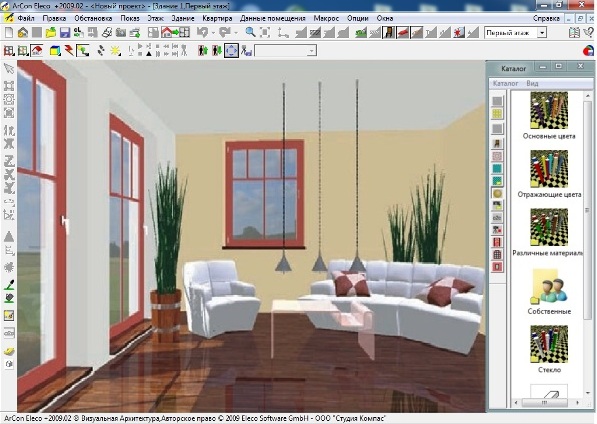Toggle the red roof house view button
The width and height of the screenshot is (597, 424).
click(x=37, y=51)
